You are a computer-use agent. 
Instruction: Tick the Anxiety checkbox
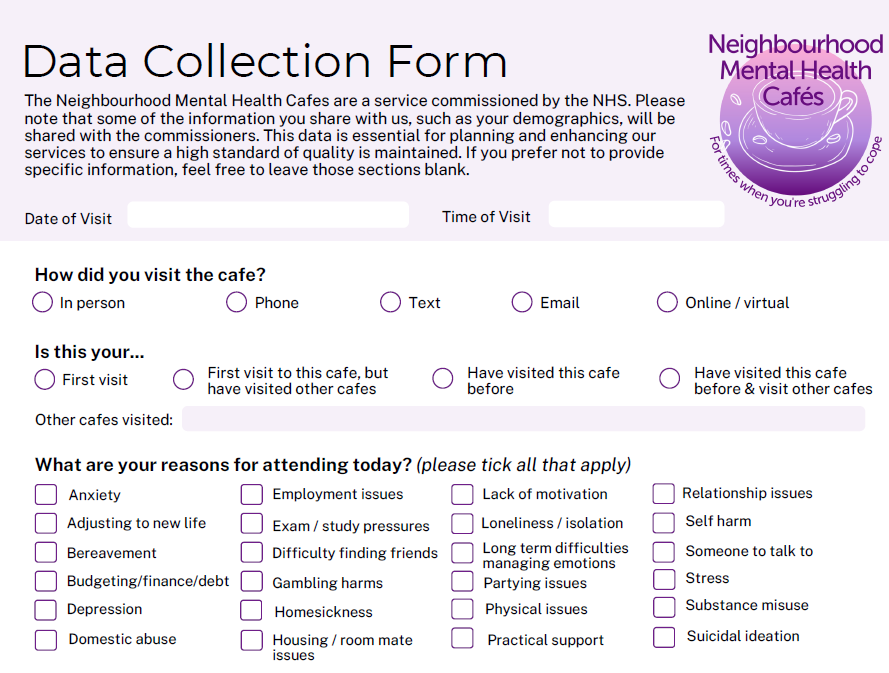46,495
